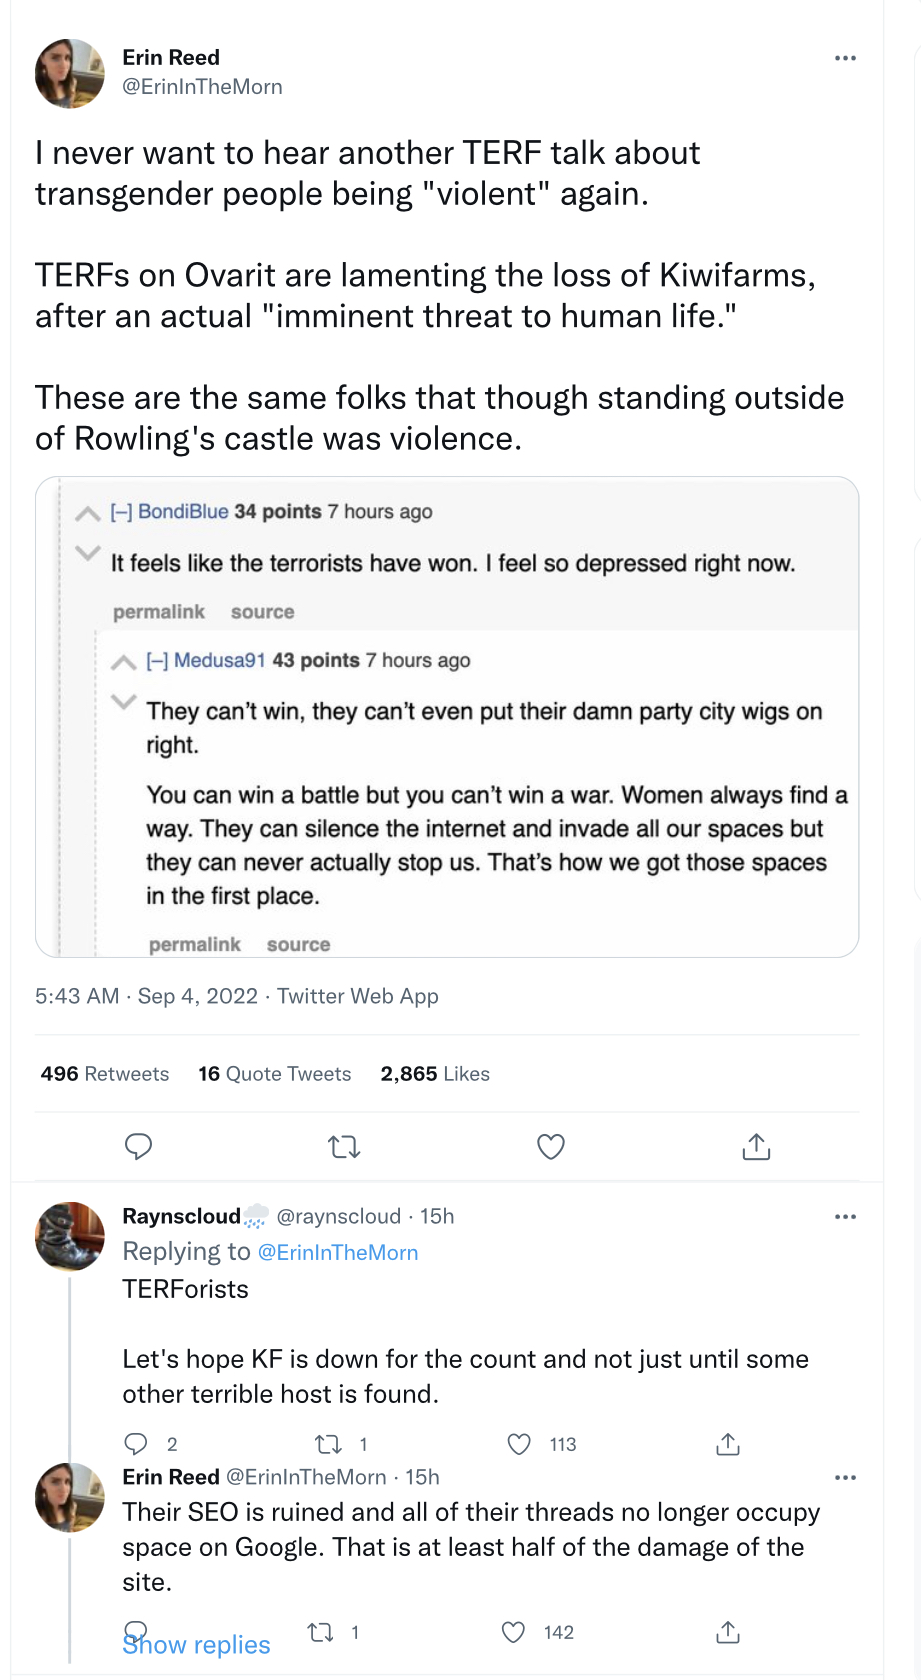Like the main tweet with heart icon

(551, 1146)
